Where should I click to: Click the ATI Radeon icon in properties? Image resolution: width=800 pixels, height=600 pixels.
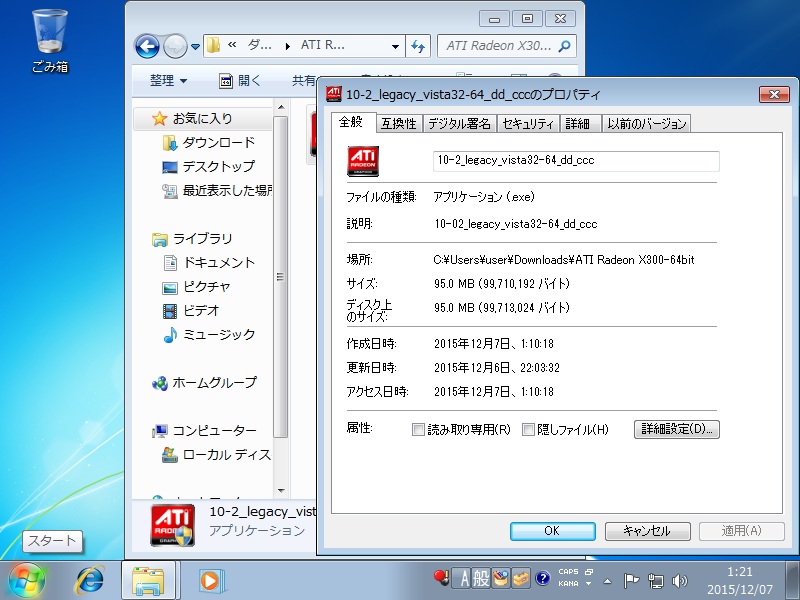click(x=363, y=161)
